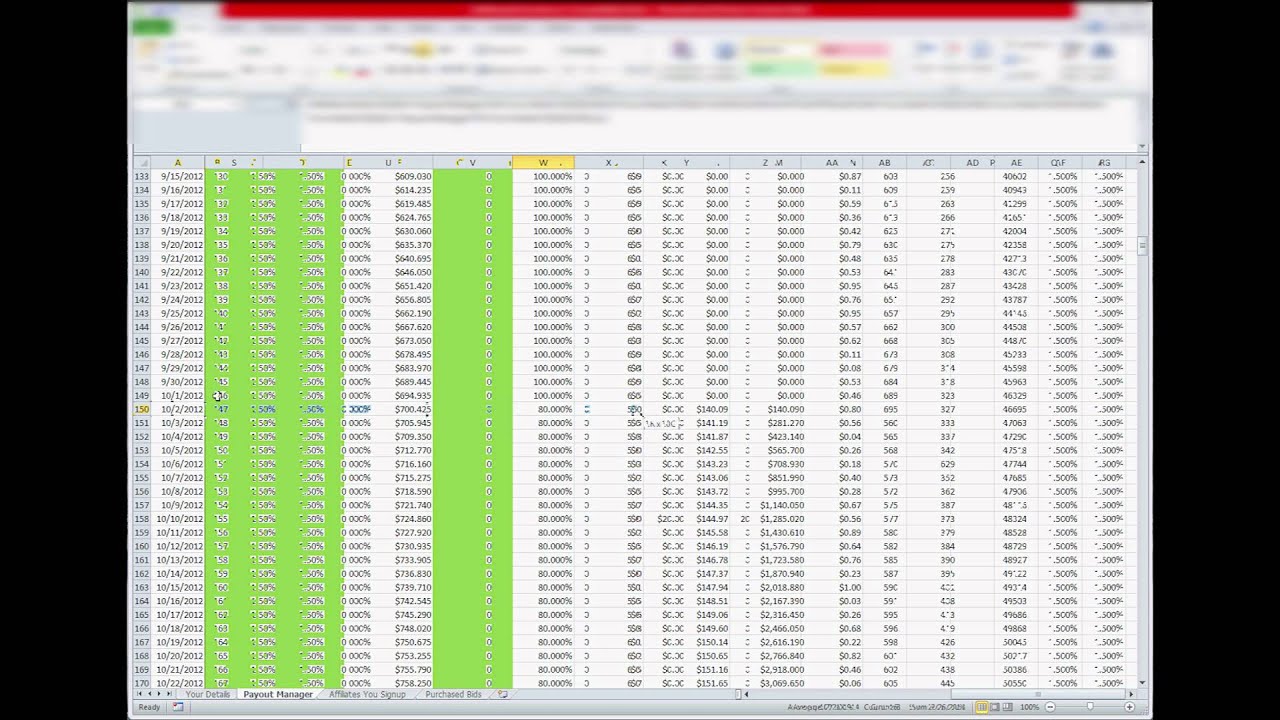The height and width of the screenshot is (720, 1280).
Task: Click the vertical scrollbar down arrow
Action: point(1142,682)
